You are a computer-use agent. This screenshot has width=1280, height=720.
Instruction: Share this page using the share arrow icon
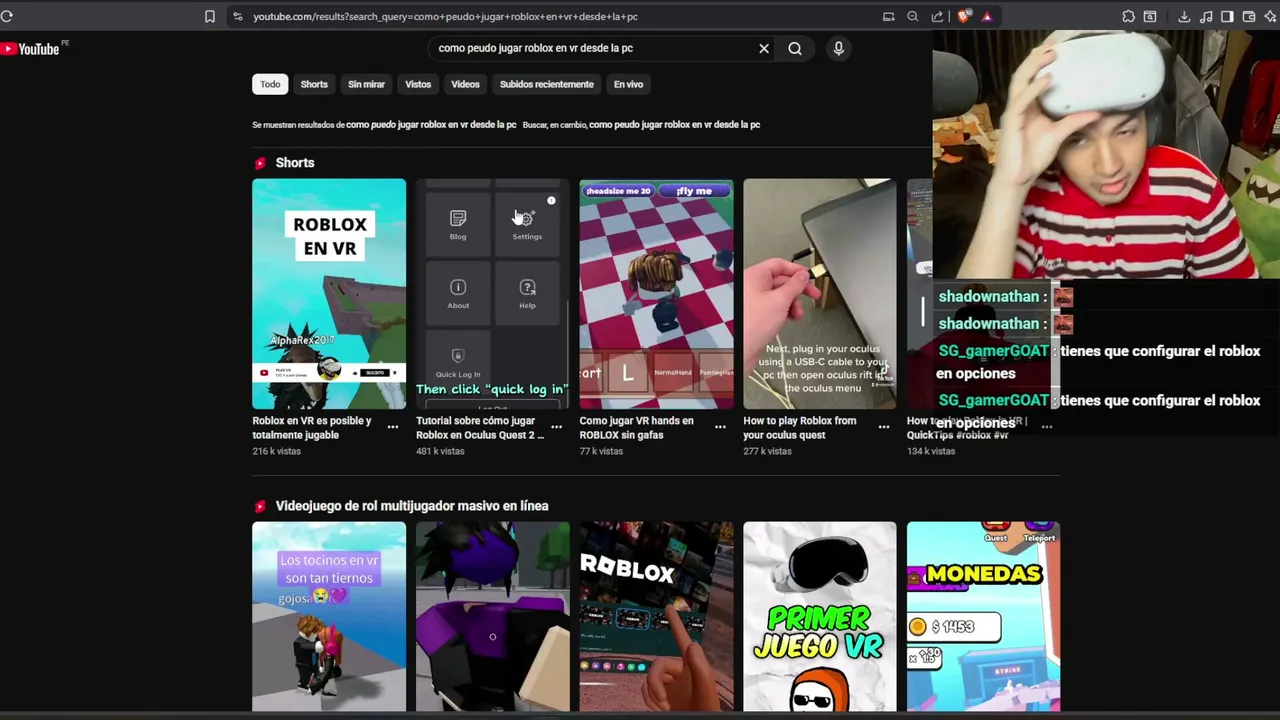pyautogui.click(x=937, y=16)
